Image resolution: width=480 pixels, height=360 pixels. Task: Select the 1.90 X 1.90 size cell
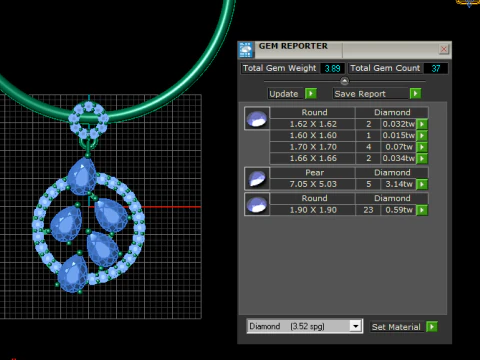coord(313,210)
